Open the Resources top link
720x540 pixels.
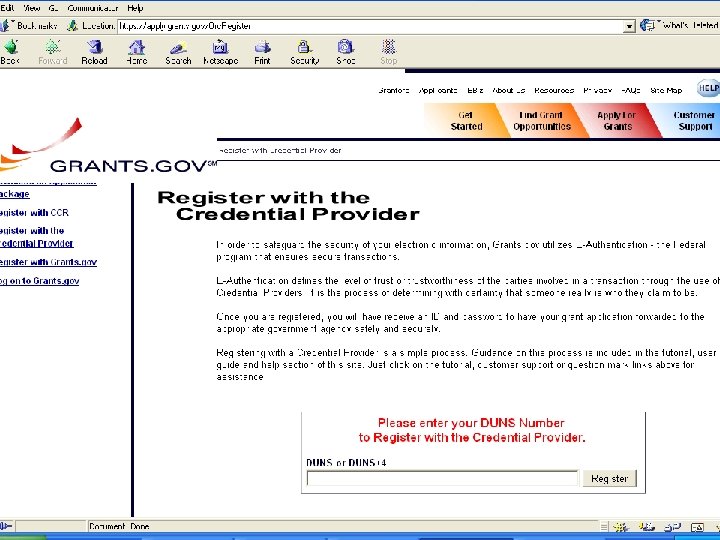[554, 90]
